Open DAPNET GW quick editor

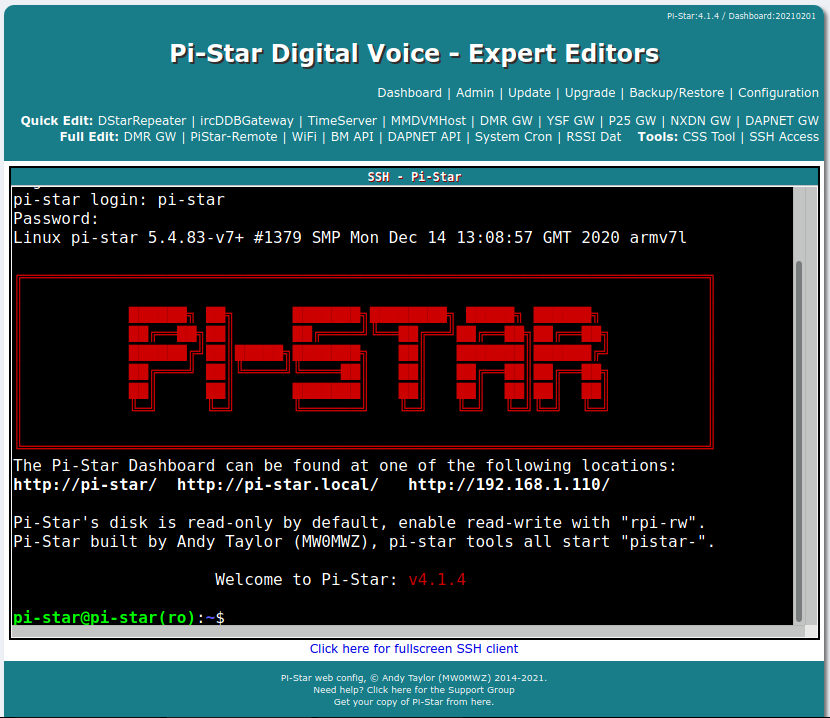pos(782,121)
